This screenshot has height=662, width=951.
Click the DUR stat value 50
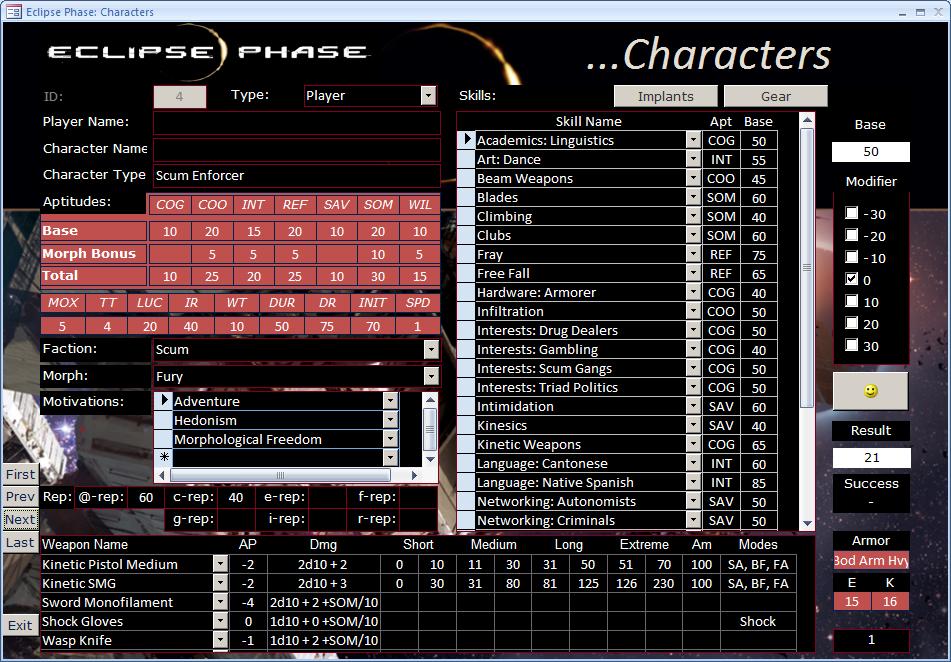(x=281, y=326)
